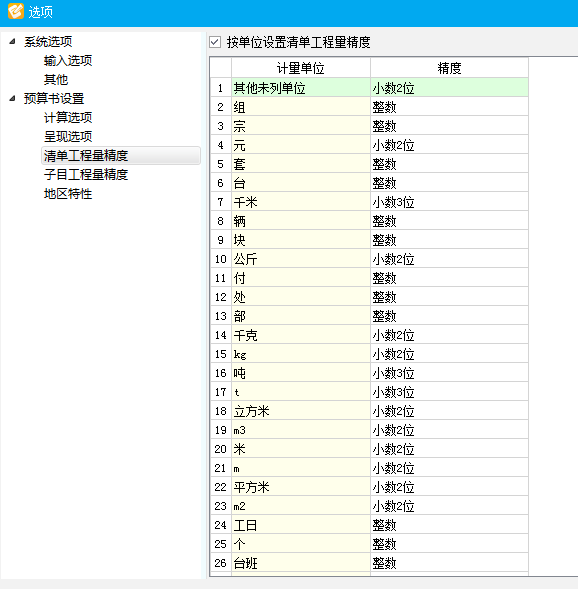
Task: Select the t unit cell in row 17
Action: (301, 392)
